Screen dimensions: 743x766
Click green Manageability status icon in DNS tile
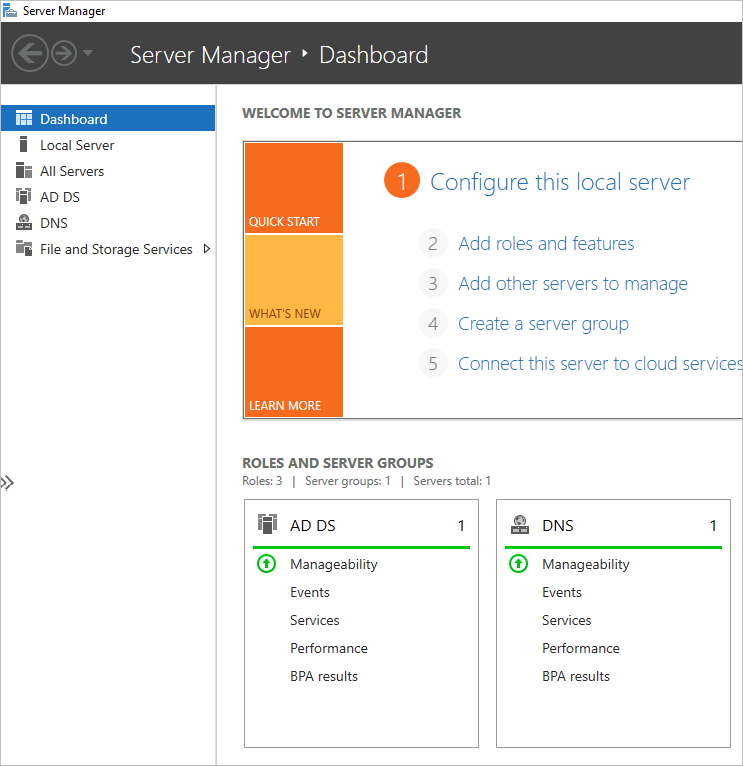point(519,564)
